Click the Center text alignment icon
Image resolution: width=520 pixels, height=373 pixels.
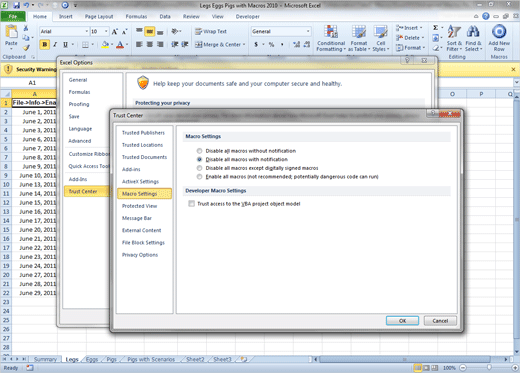[150, 44]
